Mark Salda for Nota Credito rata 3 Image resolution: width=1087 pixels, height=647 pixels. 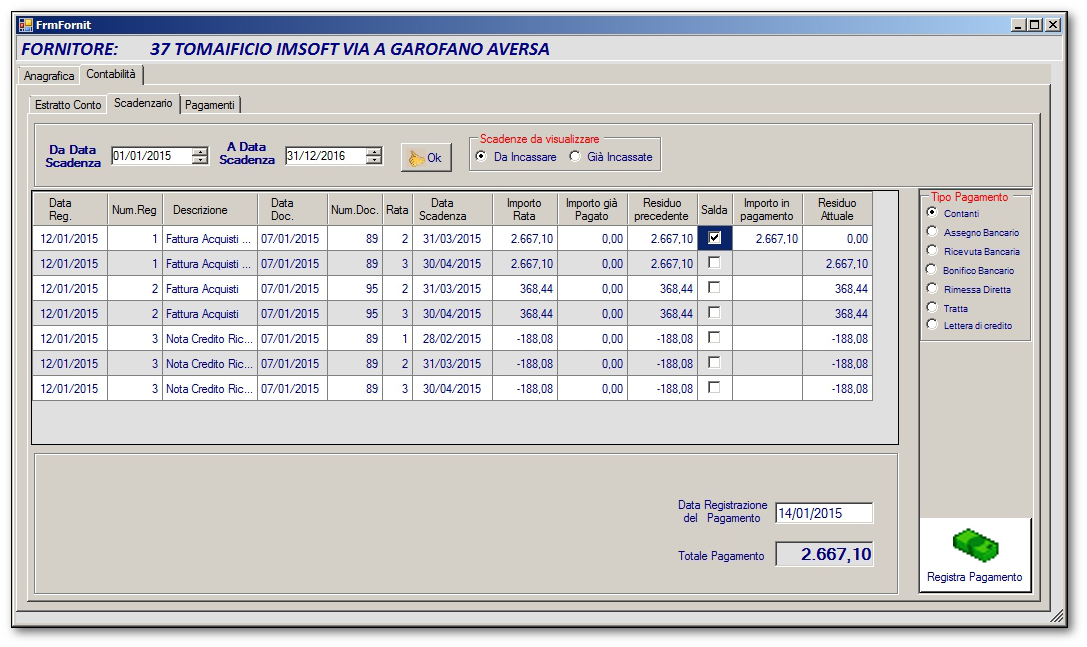pyautogui.click(x=714, y=388)
